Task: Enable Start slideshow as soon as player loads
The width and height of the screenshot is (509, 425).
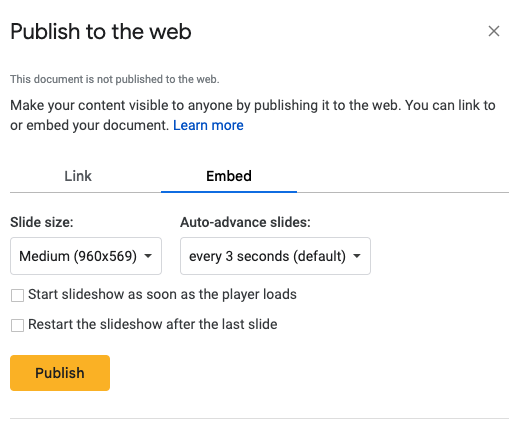Action: click(x=17, y=295)
